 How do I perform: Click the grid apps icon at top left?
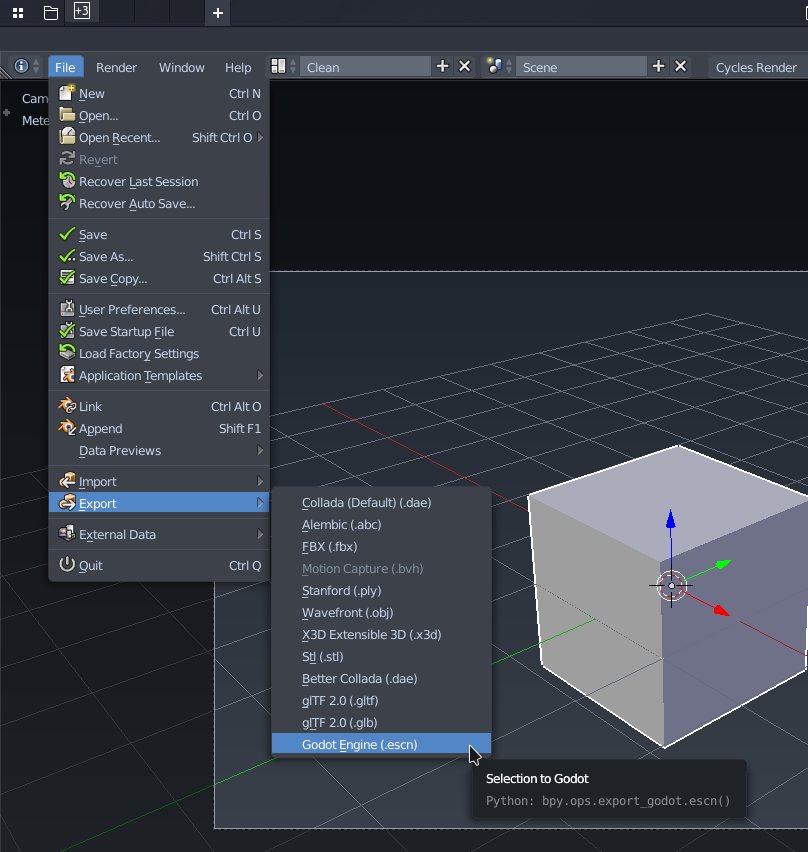pyautogui.click(x=18, y=12)
